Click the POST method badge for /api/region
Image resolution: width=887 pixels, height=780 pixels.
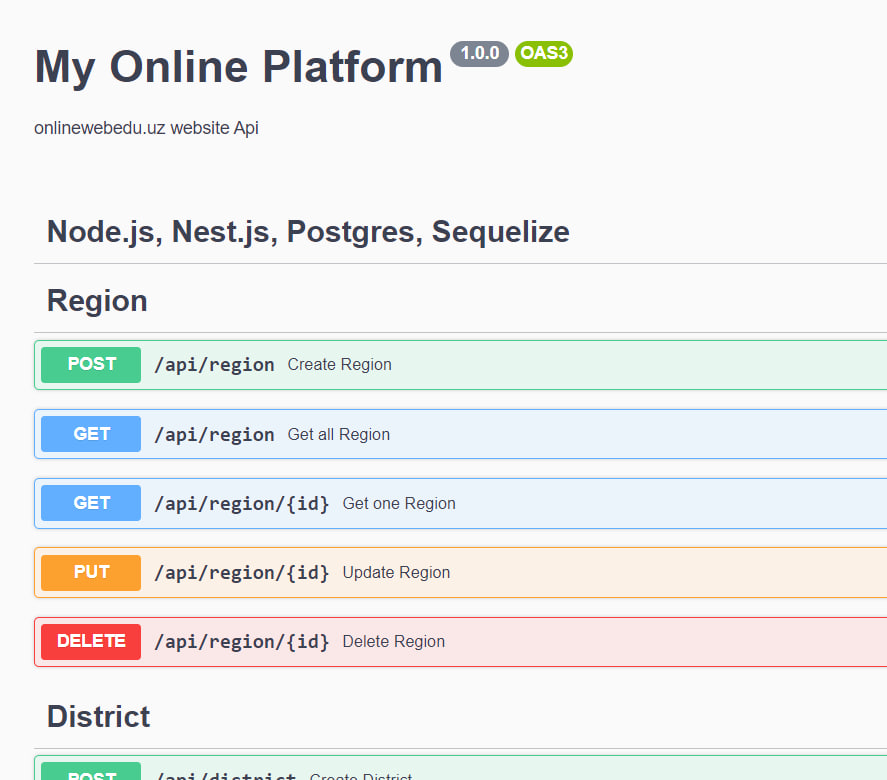[91, 365]
